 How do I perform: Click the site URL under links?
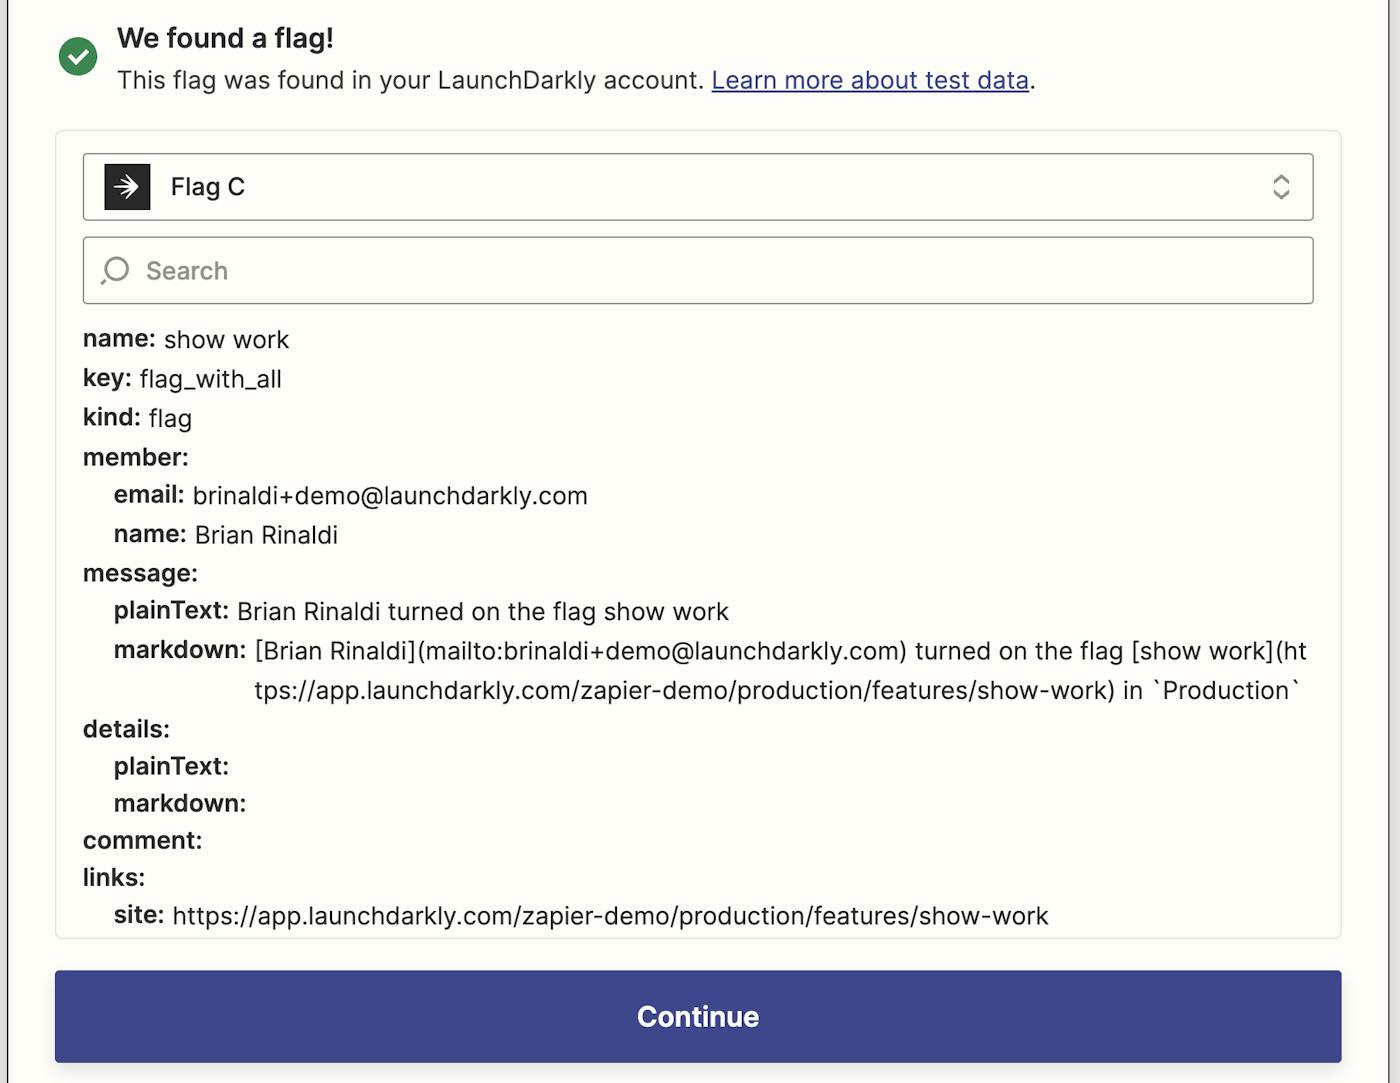click(x=610, y=916)
